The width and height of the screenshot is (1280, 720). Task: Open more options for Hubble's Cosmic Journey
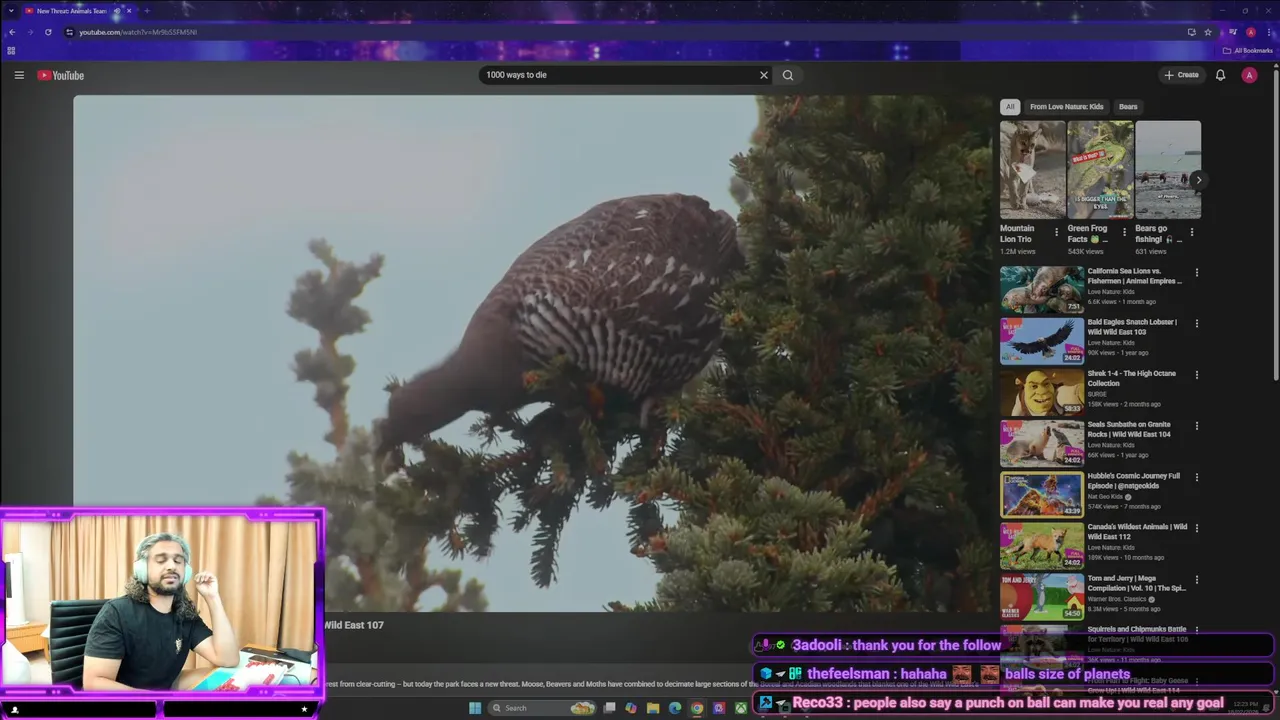click(1196, 477)
